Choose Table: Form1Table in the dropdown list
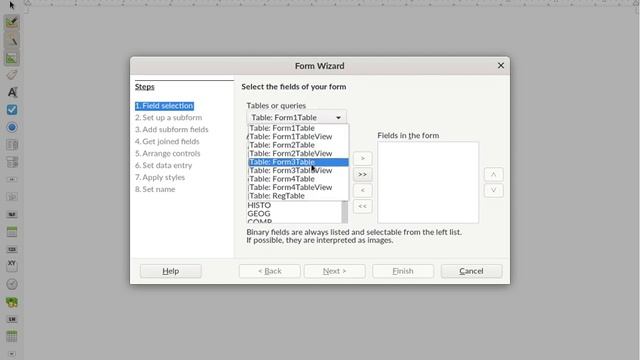640x360 pixels. pos(298,128)
